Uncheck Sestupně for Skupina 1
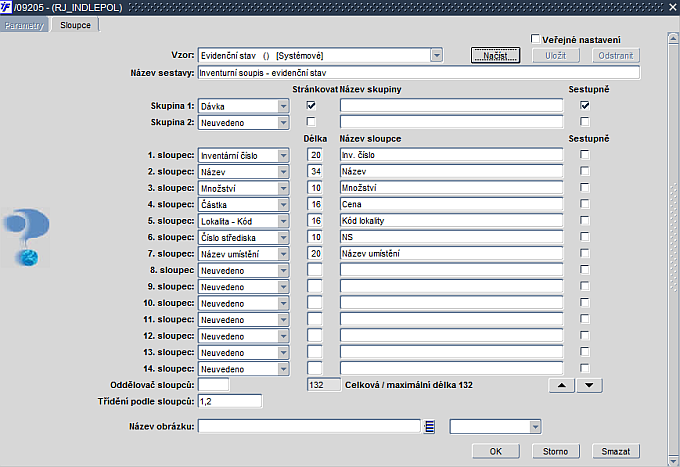This screenshot has height=467, width=680. click(585, 105)
